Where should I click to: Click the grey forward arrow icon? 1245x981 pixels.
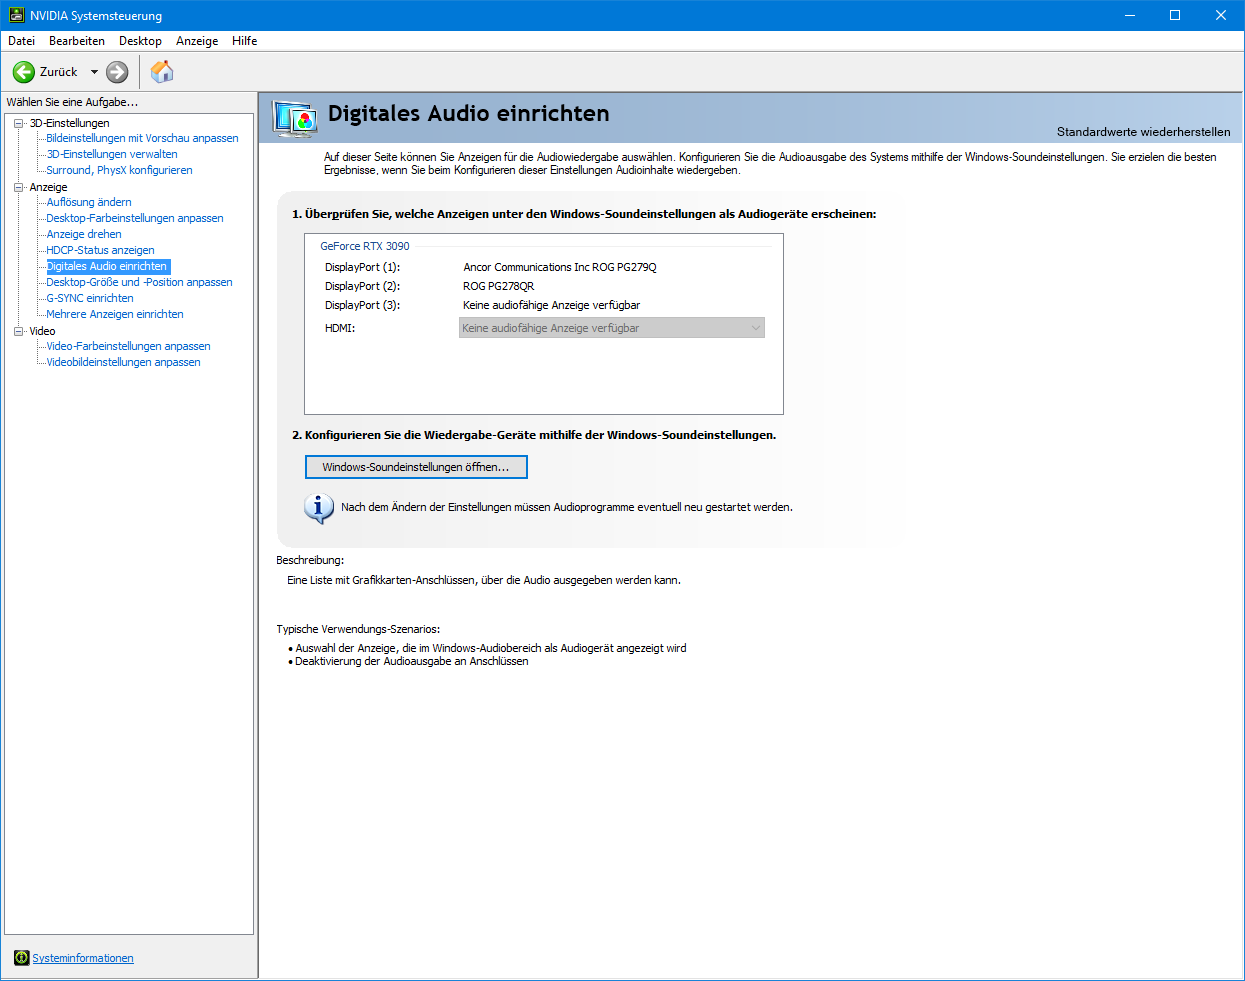[x=117, y=72]
